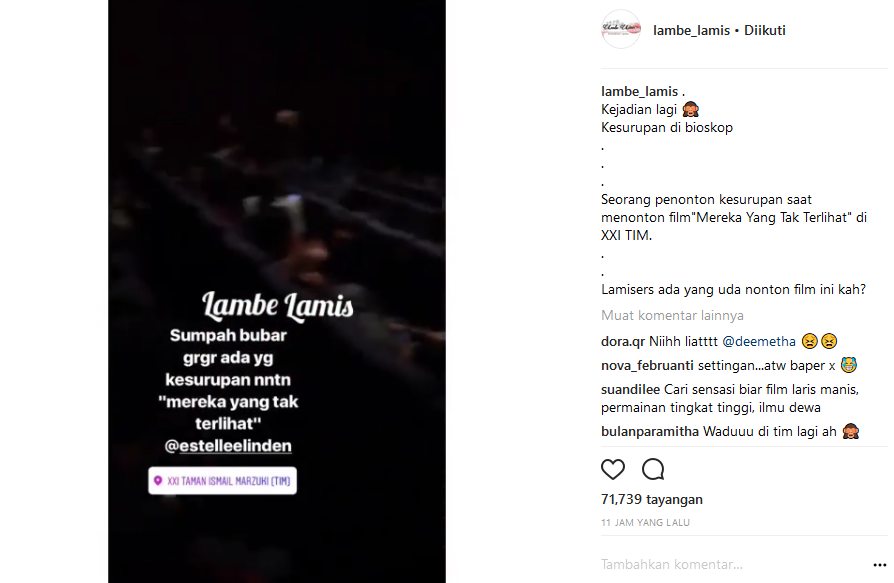Viewport: 894px width, 583px height.
Task: Like the post with the heart icon
Action: coord(613,469)
